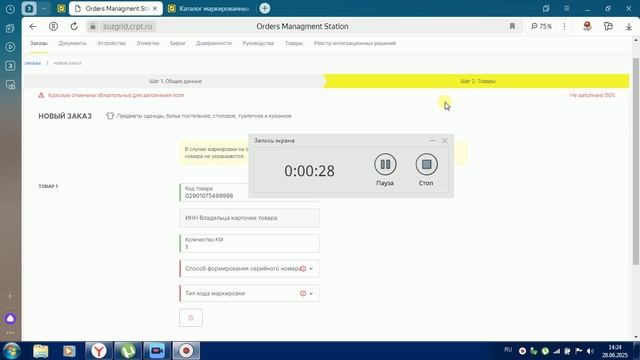Screen dimensions: 640x360
Task: Open the Заказы menu tab
Action: point(38,43)
